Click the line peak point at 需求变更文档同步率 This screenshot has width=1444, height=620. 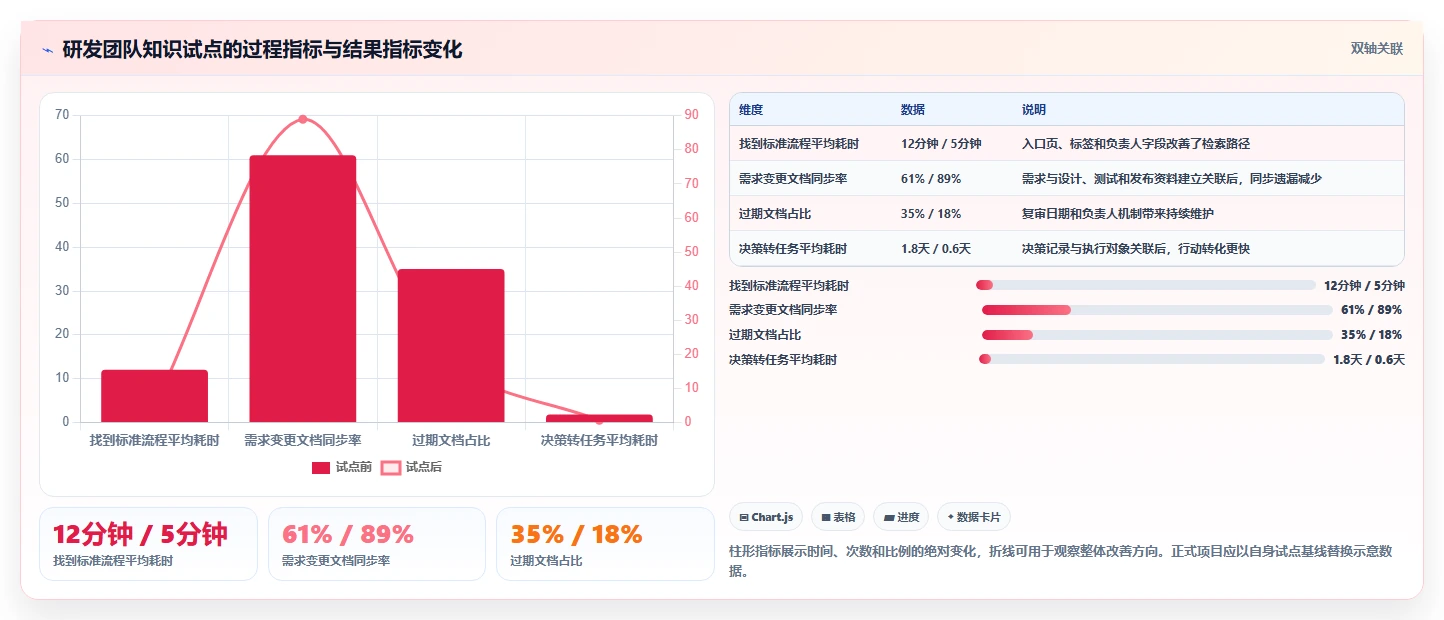[x=303, y=119]
